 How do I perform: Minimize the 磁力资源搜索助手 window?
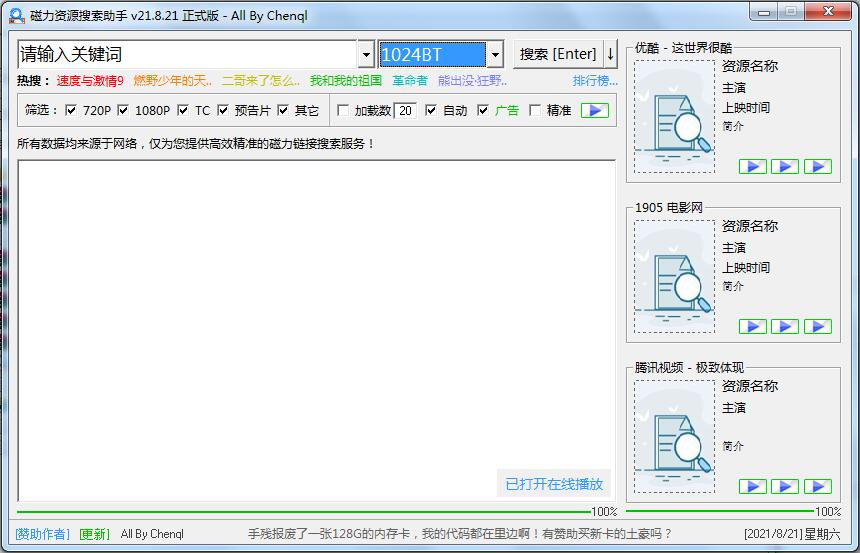coord(764,12)
